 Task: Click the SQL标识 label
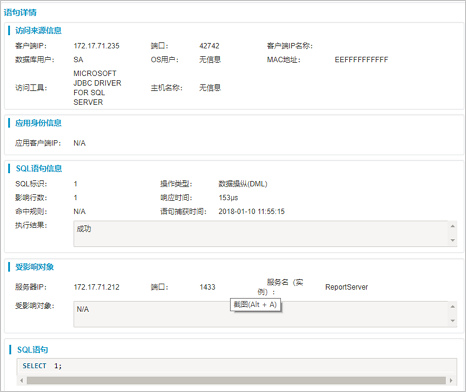[31, 184]
